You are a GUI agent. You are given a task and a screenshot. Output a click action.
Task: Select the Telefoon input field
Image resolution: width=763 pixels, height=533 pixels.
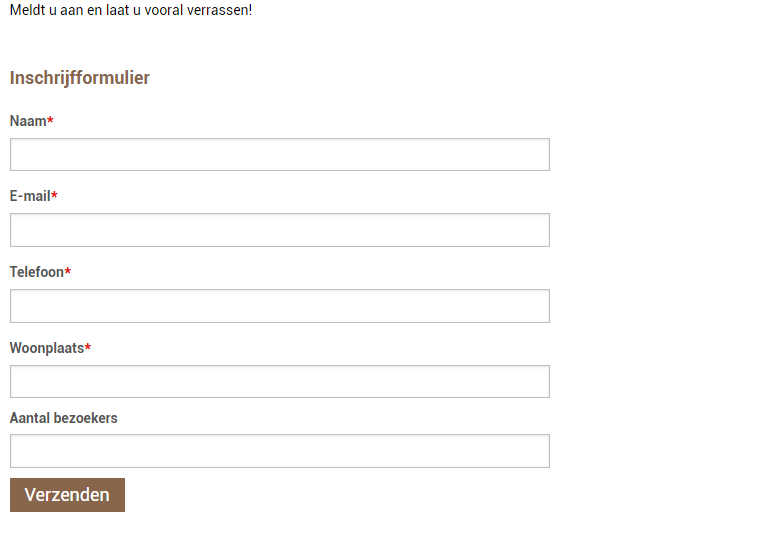coord(279,306)
